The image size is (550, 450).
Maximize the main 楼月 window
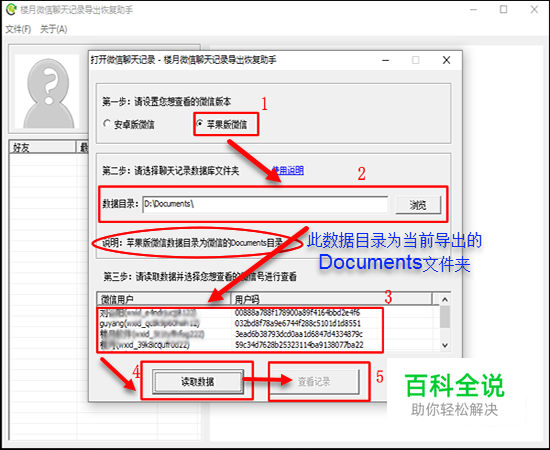[x=503, y=9]
